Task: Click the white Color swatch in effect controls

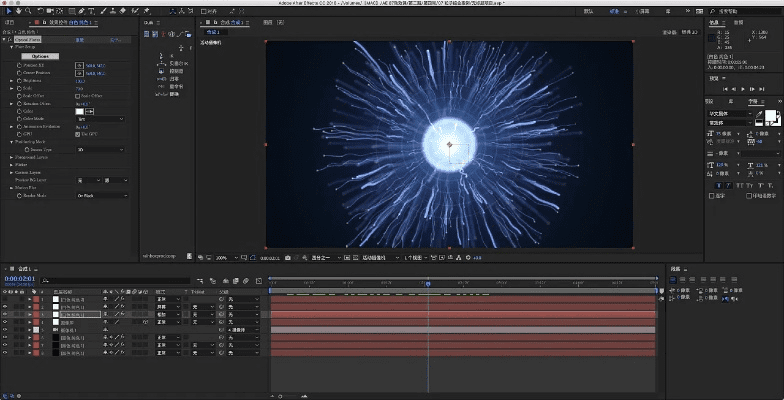Action: 80,111
